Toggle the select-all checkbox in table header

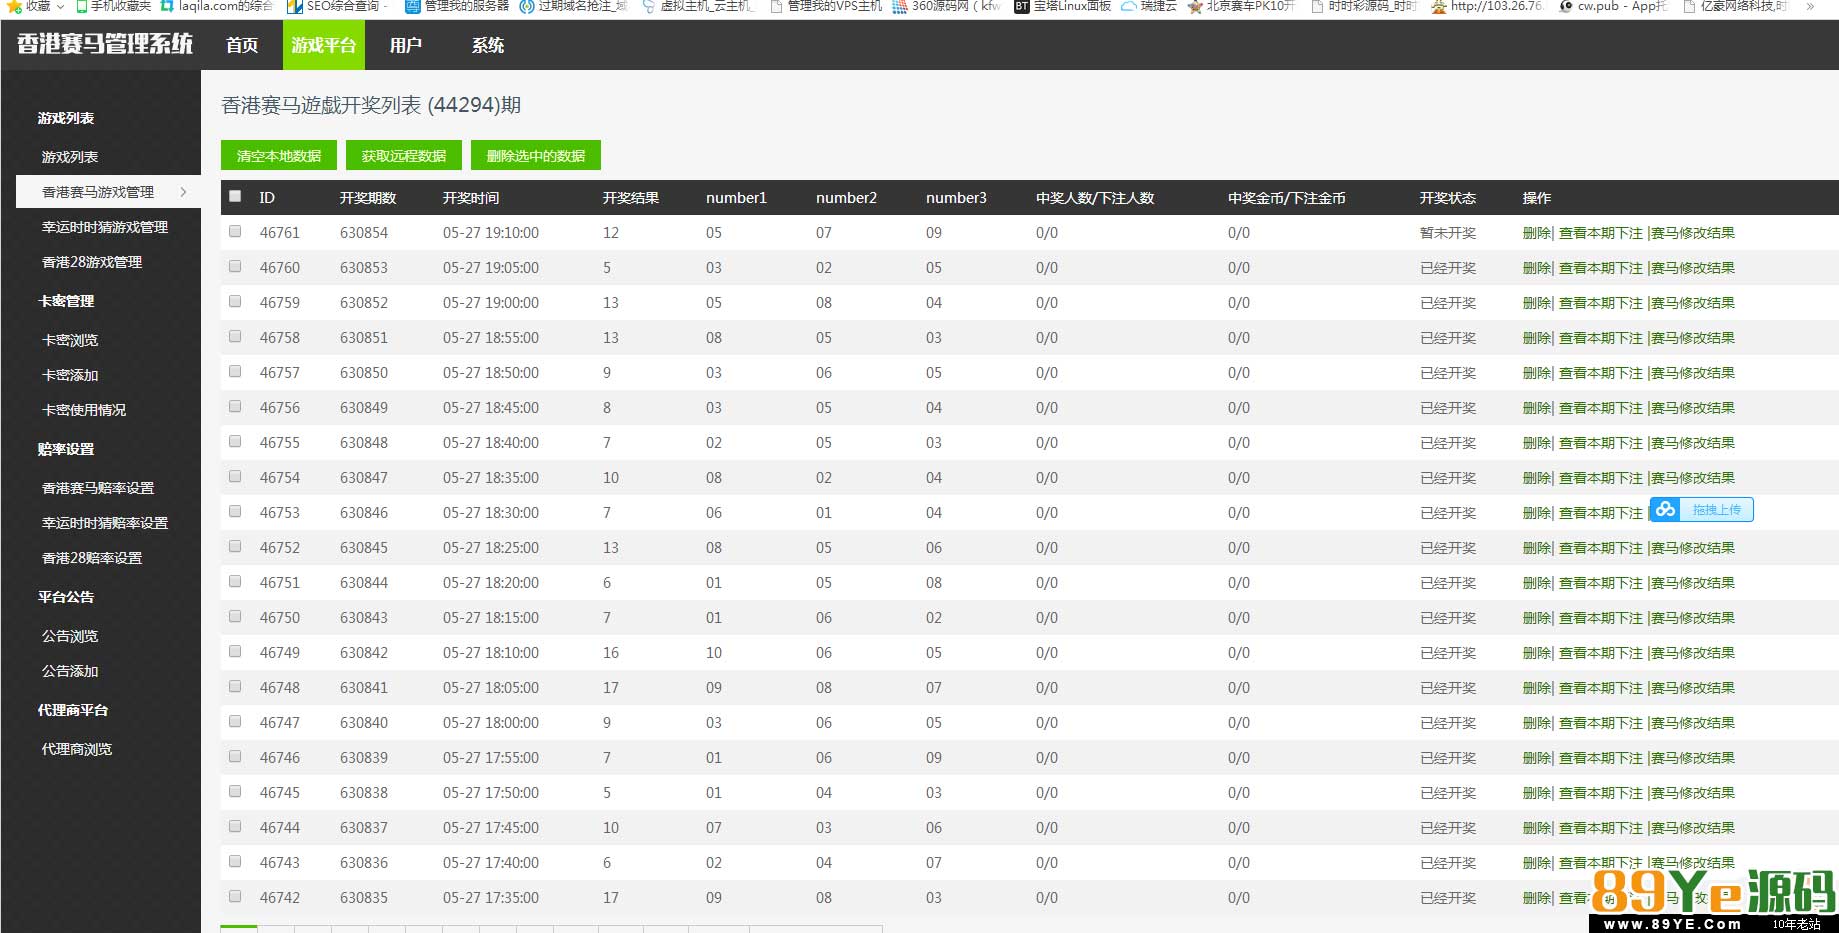[235, 197]
